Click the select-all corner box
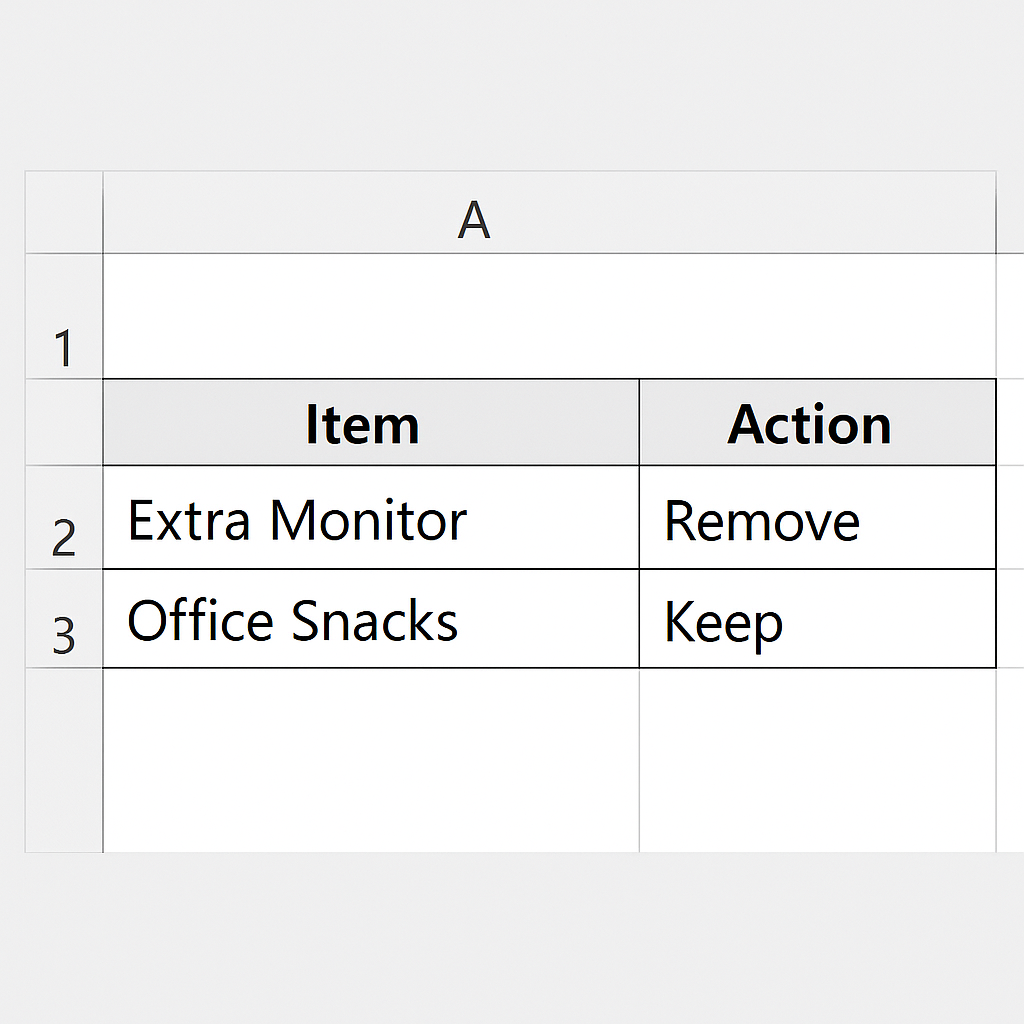1024x1024 pixels. tap(64, 213)
